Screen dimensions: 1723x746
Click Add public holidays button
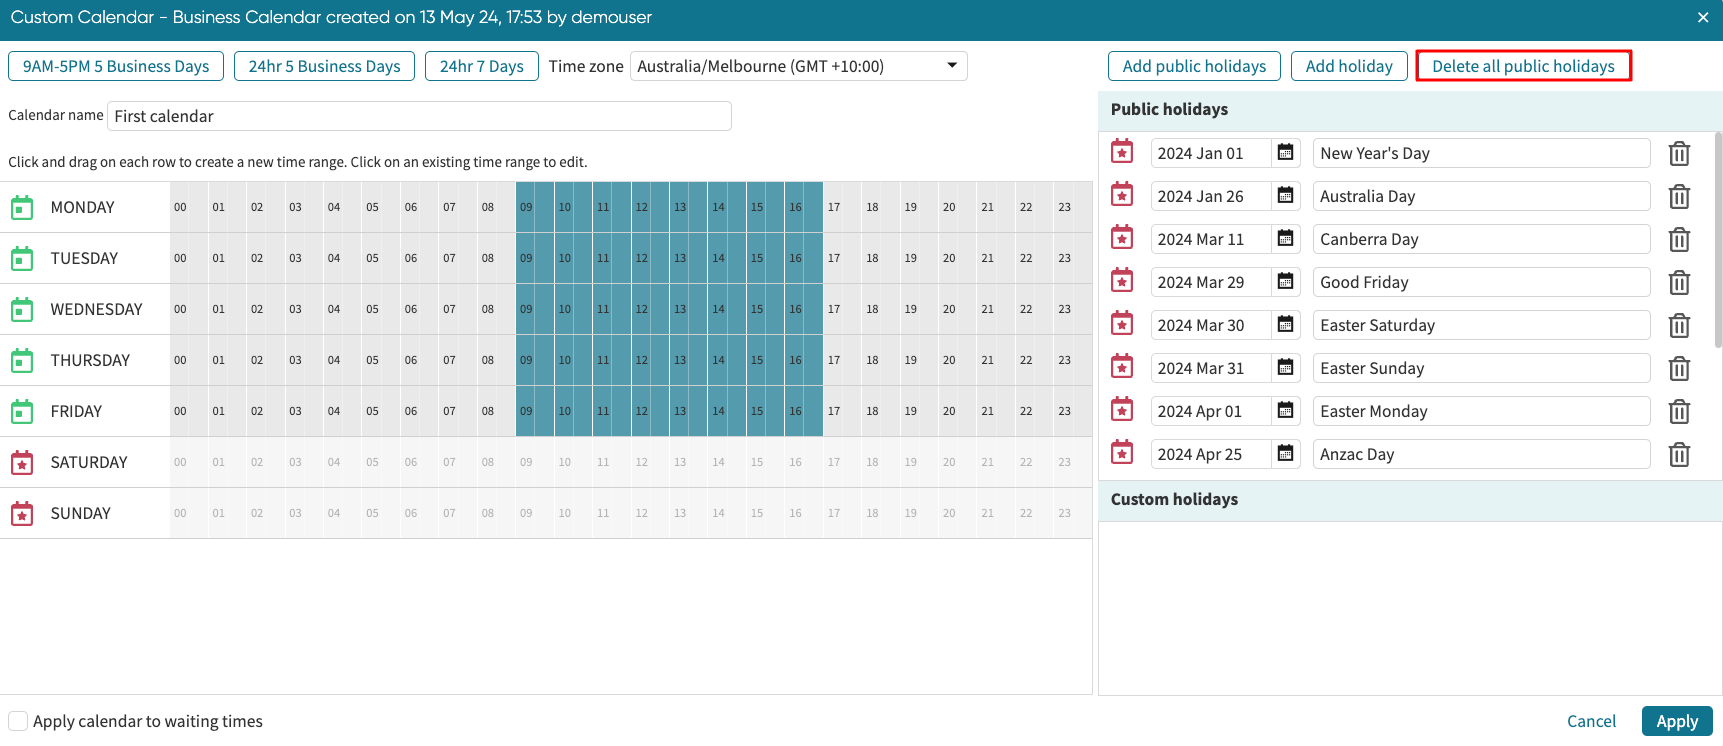pyautogui.click(x=1193, y=66)
